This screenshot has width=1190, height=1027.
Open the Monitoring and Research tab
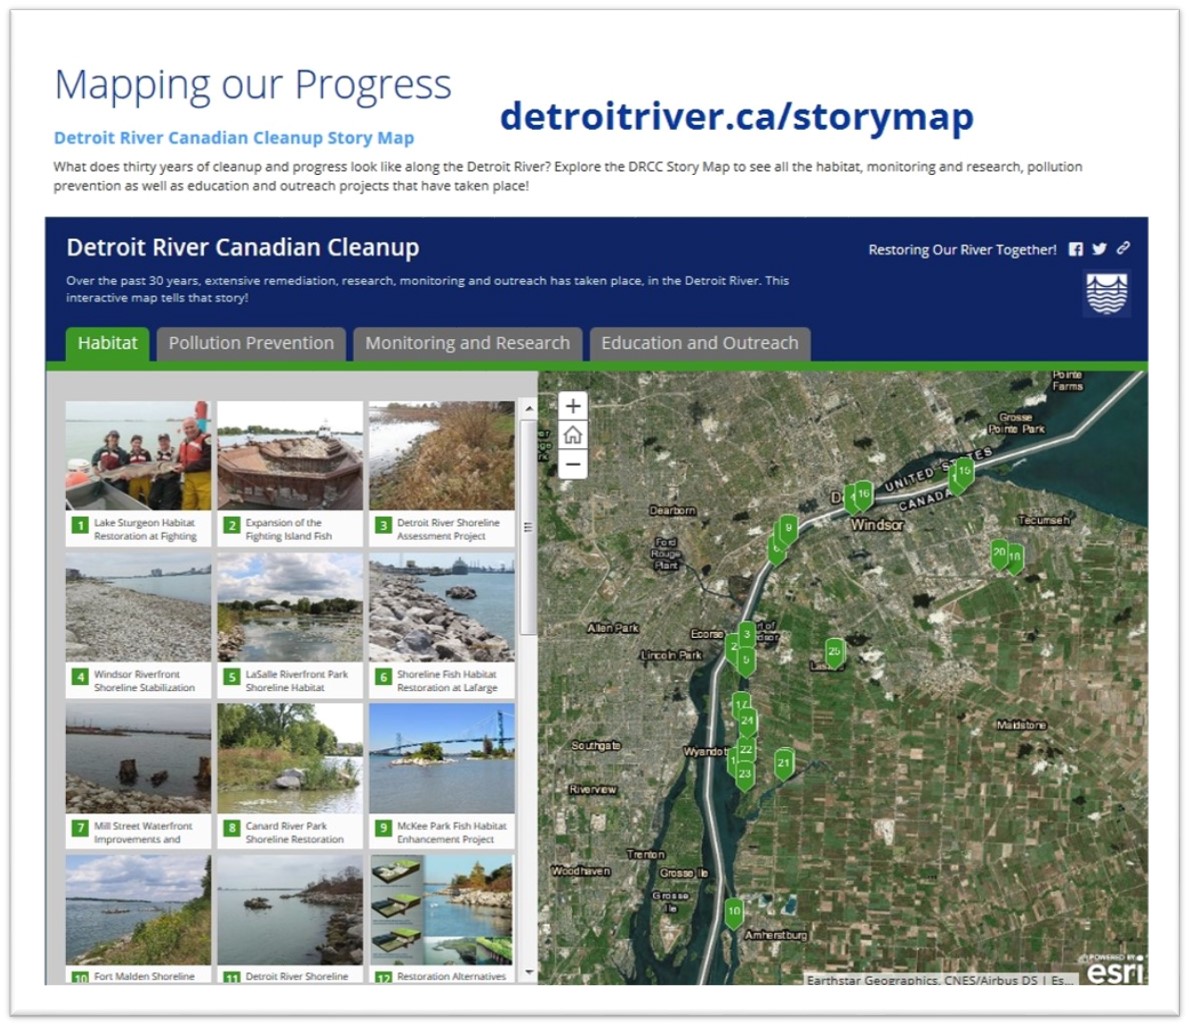tap(467, 343)
